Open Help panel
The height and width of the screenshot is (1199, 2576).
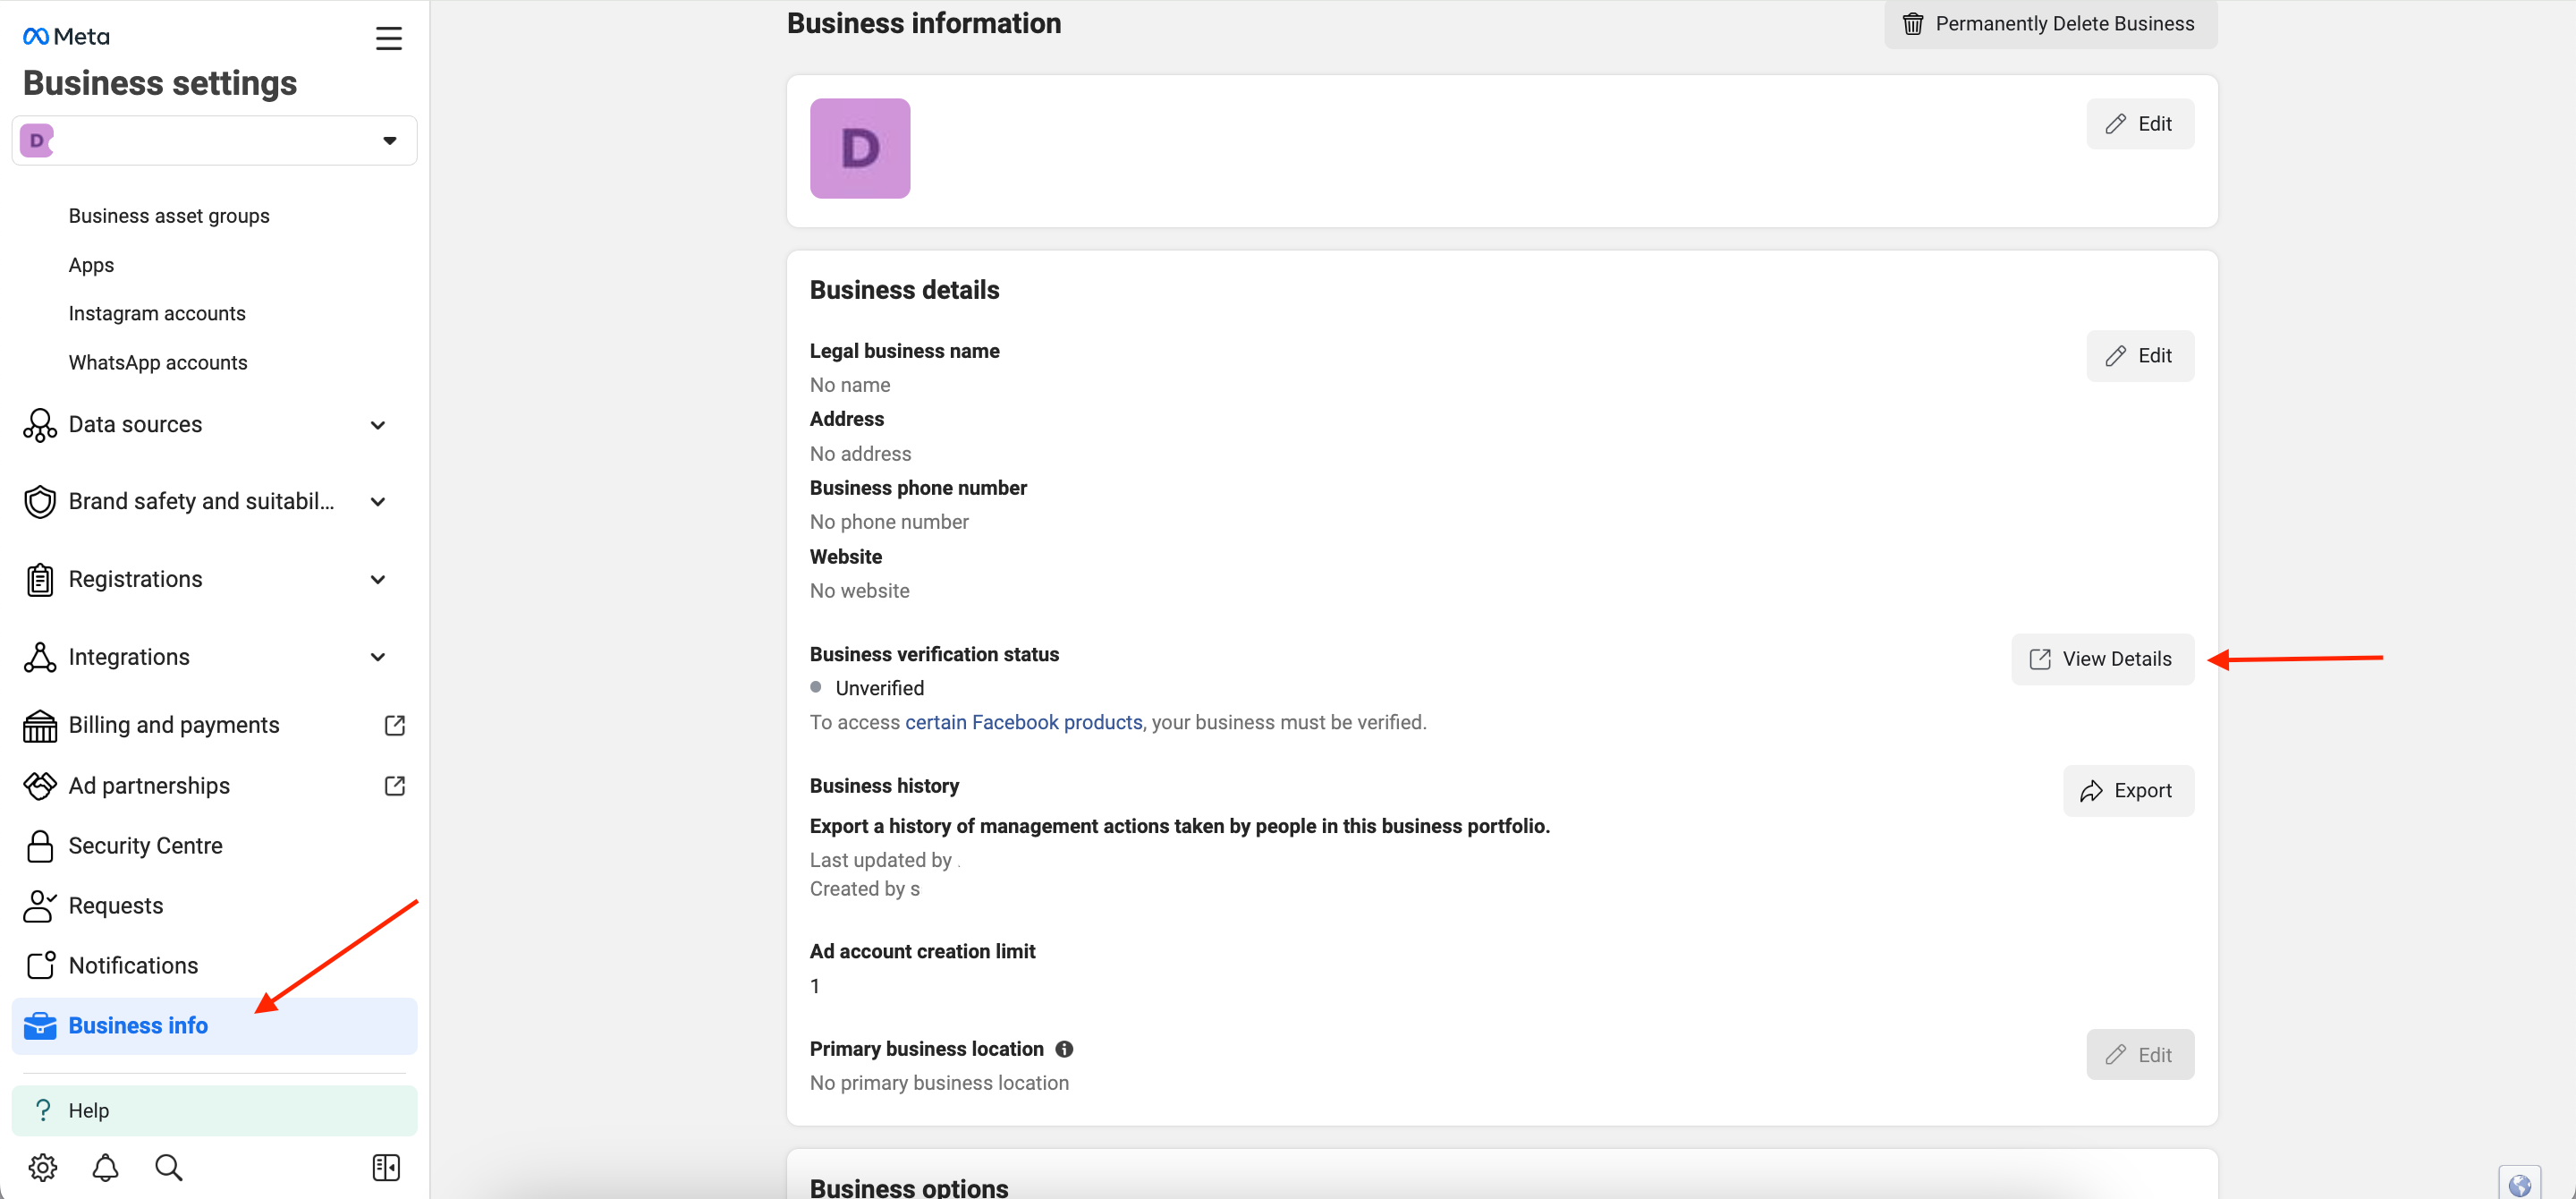[x=214, y=1110]
